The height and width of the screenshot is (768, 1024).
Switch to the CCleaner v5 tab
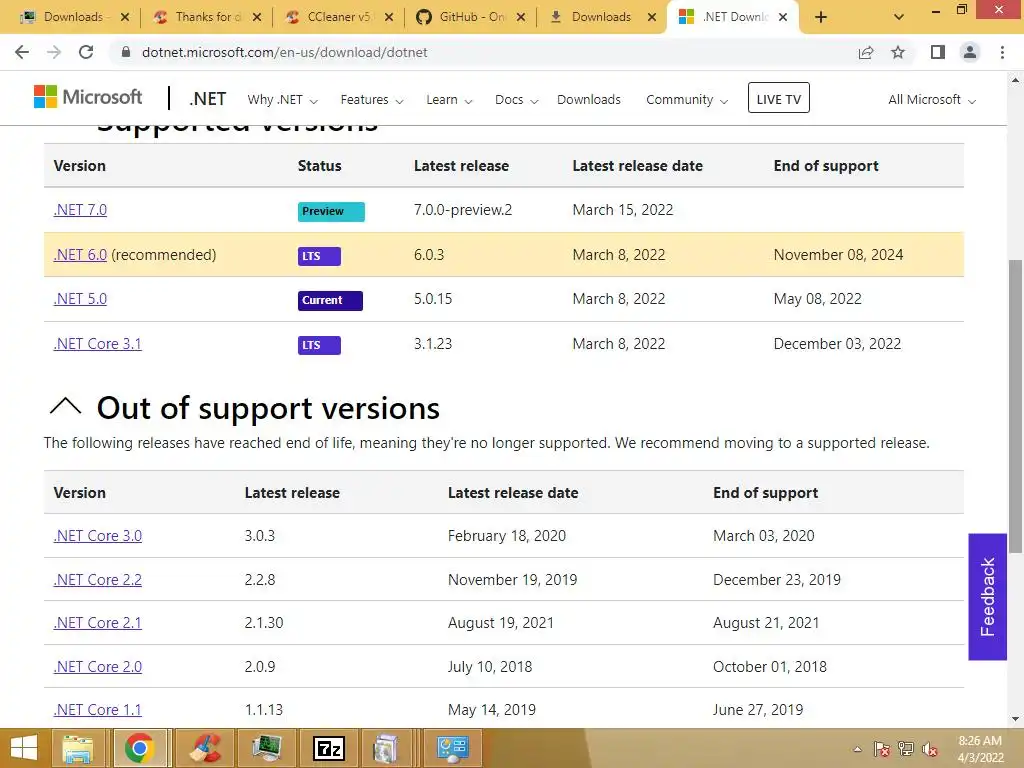pyautogui.click(x=336, y=17)
